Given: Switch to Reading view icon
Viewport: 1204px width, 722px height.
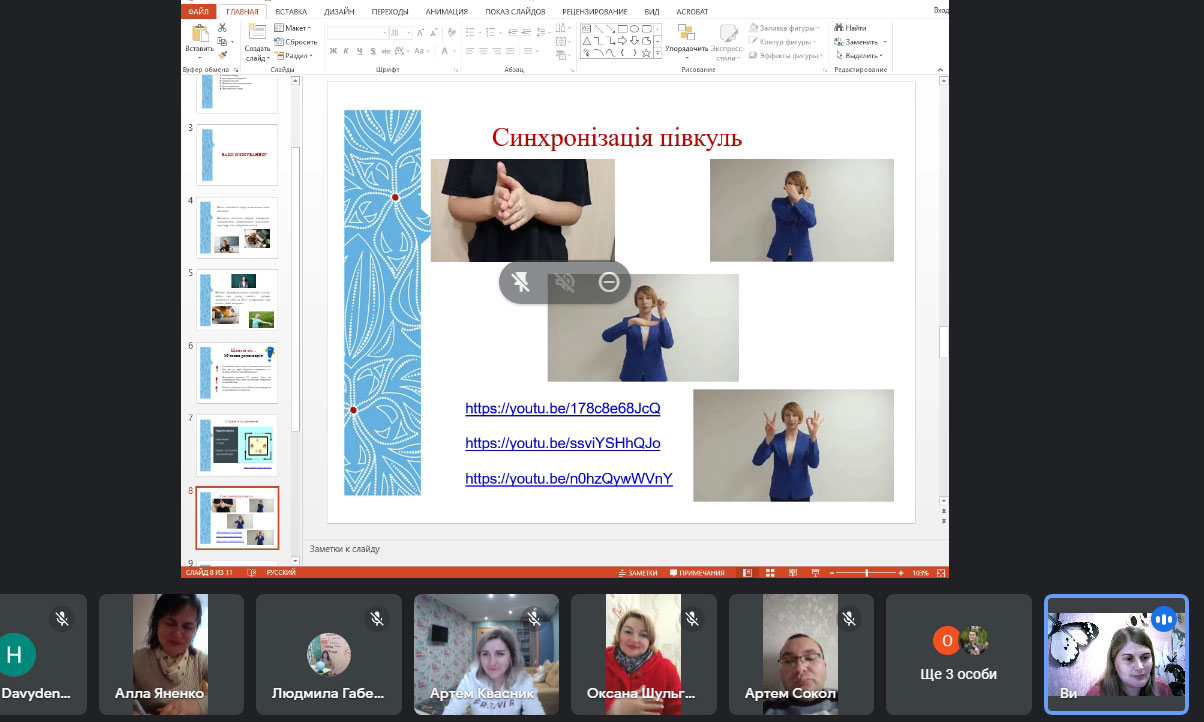Looking at the screenshot, I should pyautogui.click(x=792, y=573).
